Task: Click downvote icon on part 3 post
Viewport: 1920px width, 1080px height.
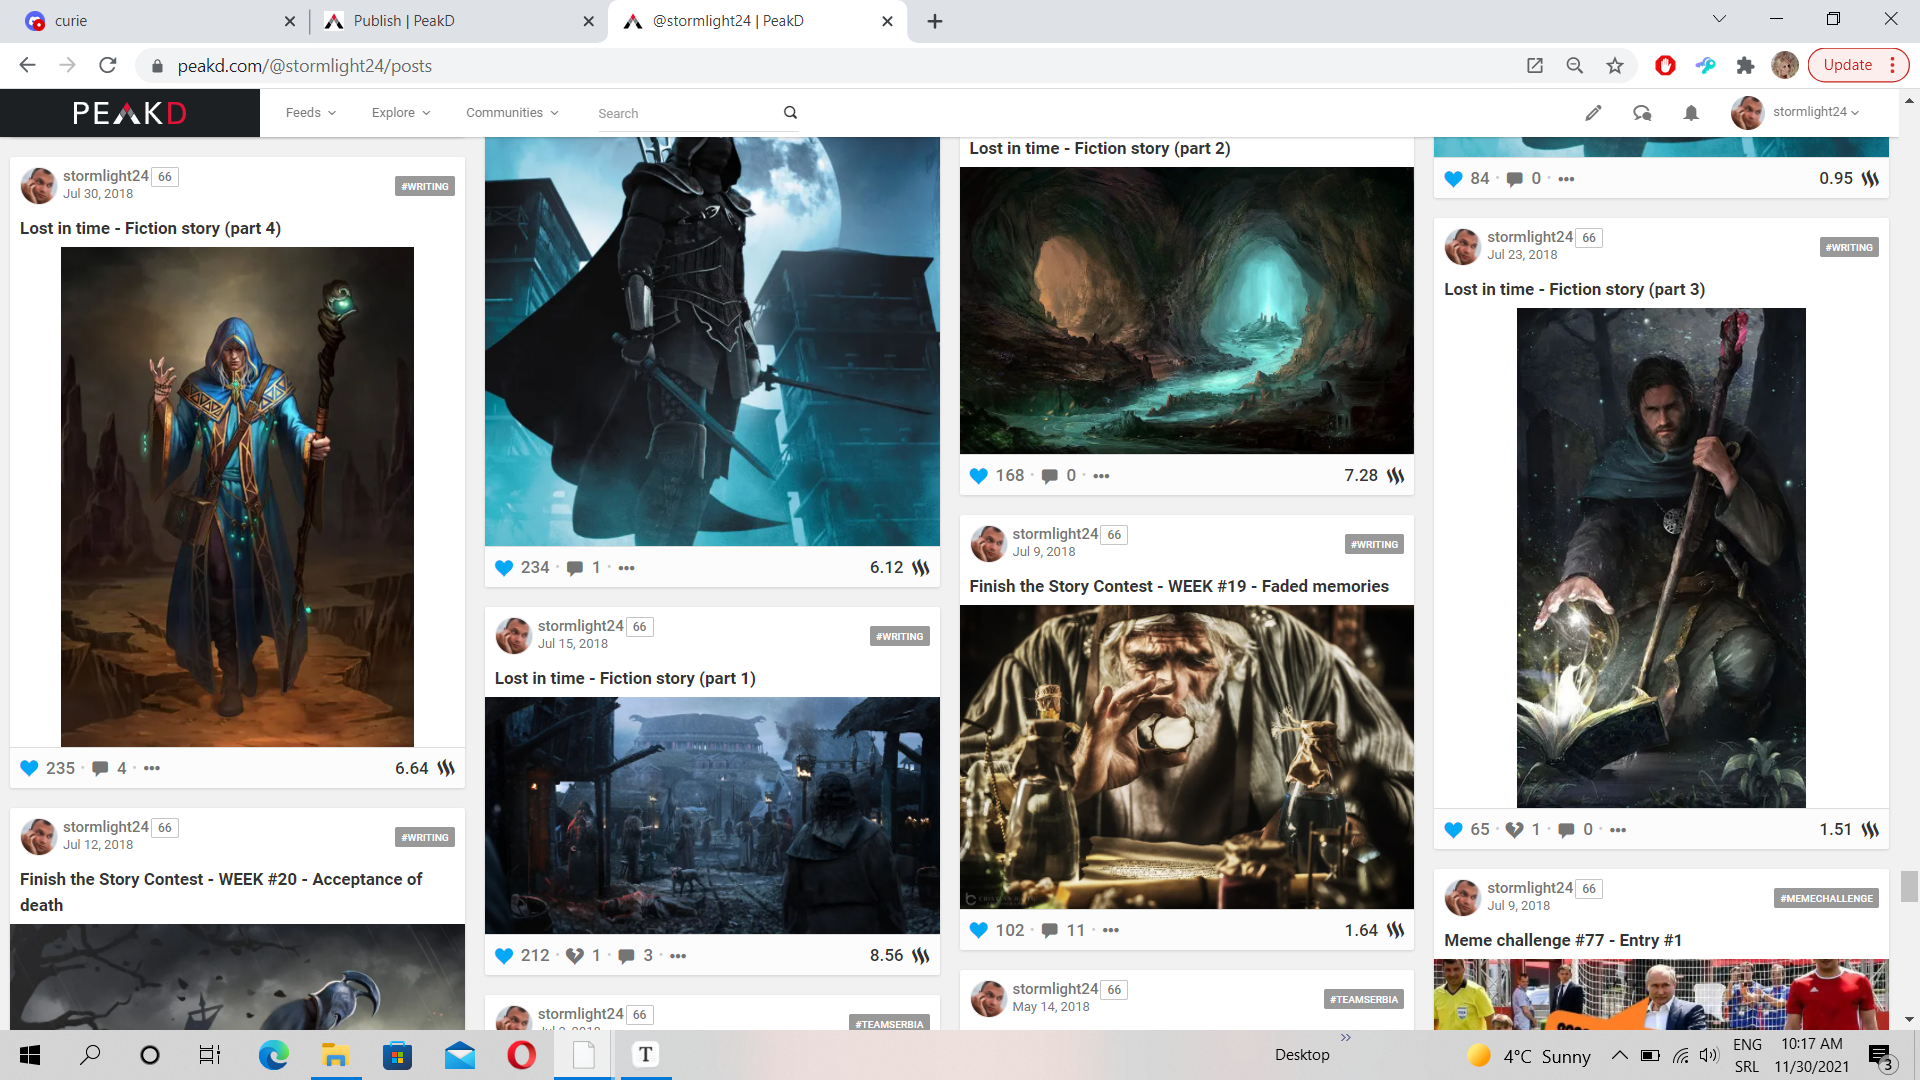Action: [1515, 830]
